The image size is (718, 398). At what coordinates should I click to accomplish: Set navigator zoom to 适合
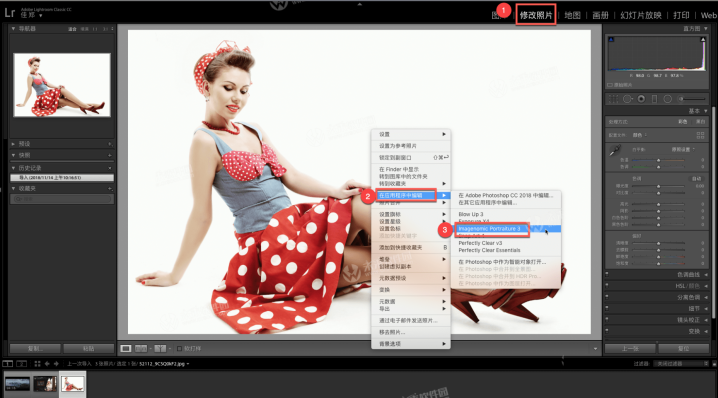(x=72, y=29)
